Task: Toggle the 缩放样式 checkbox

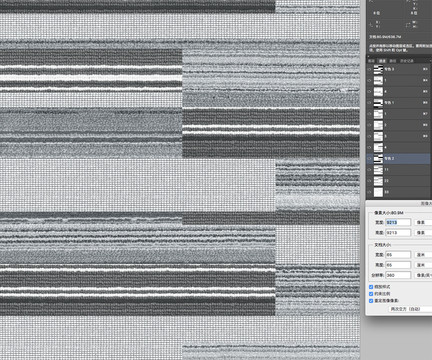Action: (x=371, y=287)
